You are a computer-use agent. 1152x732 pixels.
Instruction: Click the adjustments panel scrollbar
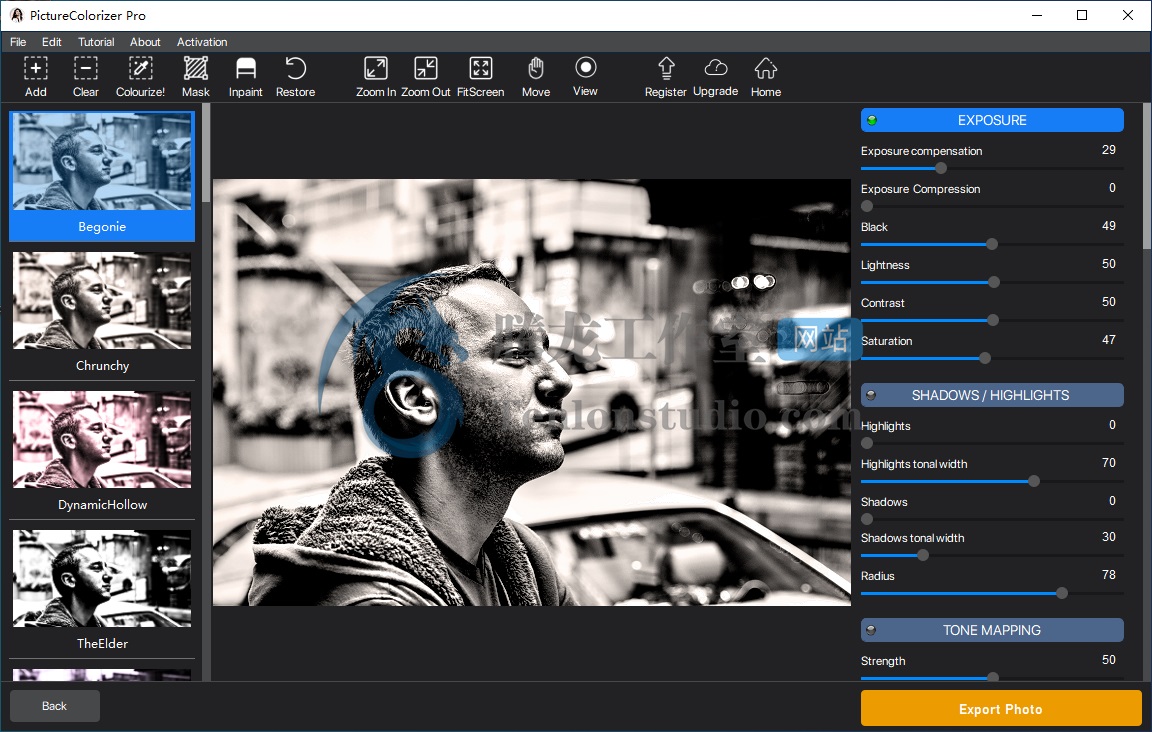click(x=1147, y=176)
